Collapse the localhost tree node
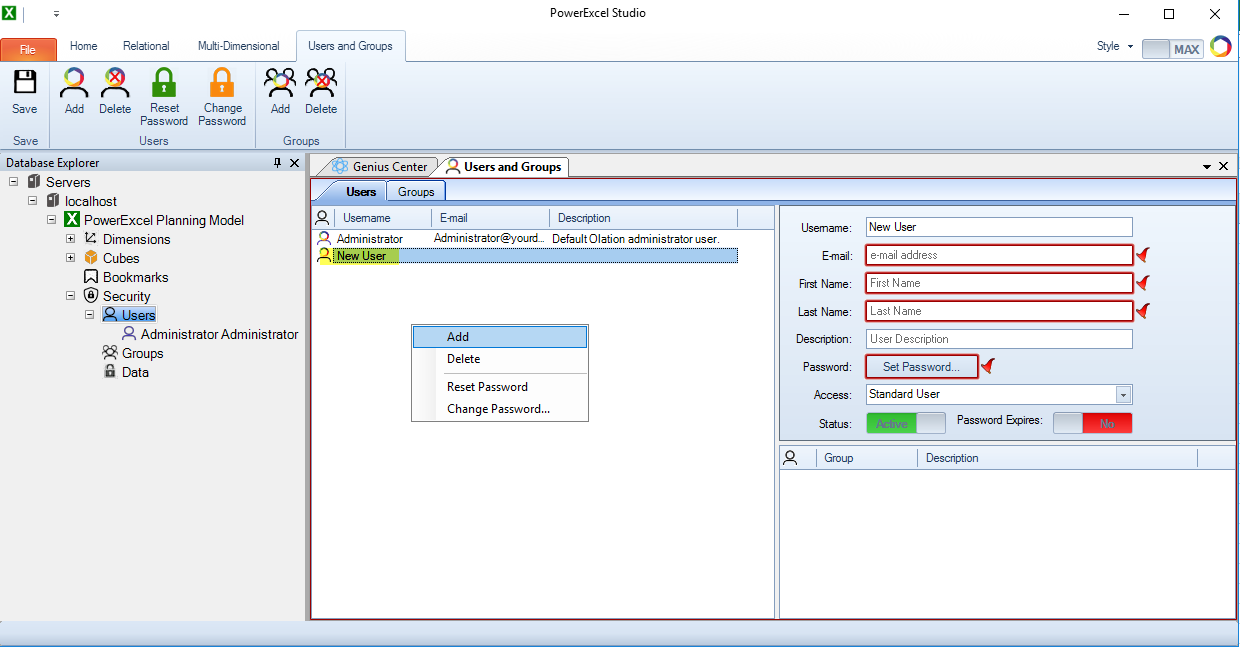The height and width of the screenshot is (647, 1240). coord(32,201)
